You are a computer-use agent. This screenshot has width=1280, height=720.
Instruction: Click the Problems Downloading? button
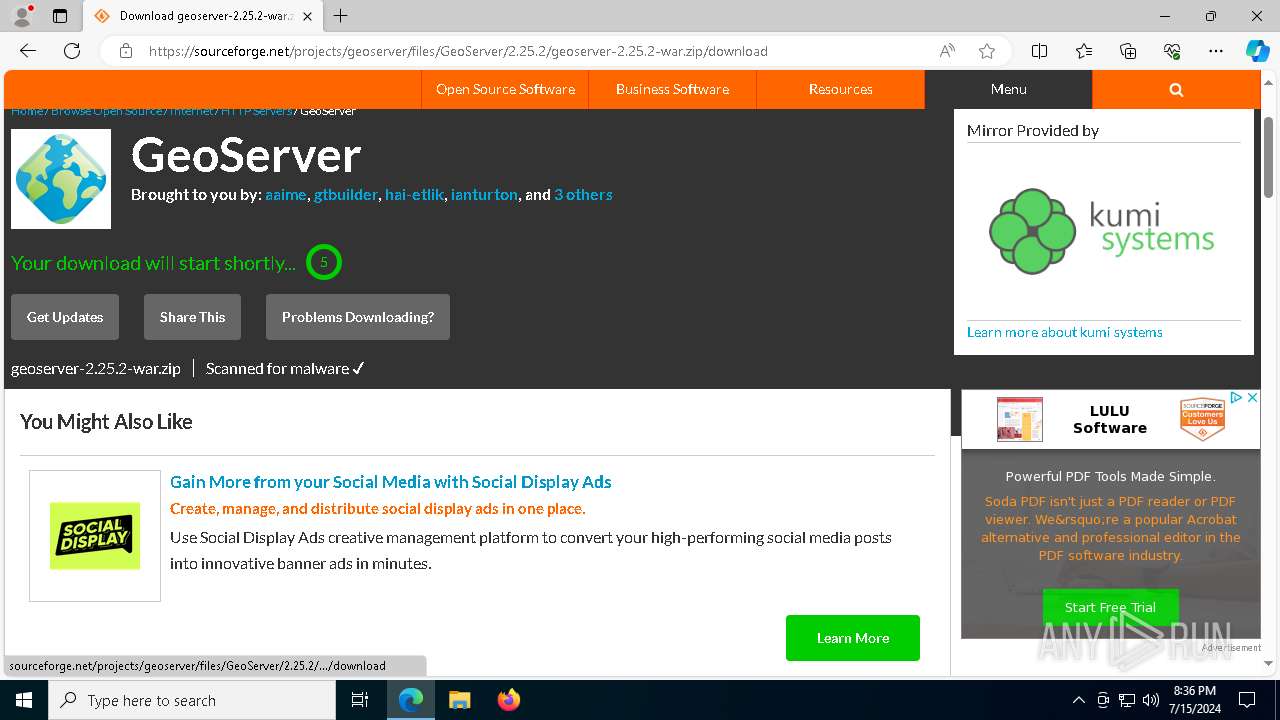pos(358,317)
